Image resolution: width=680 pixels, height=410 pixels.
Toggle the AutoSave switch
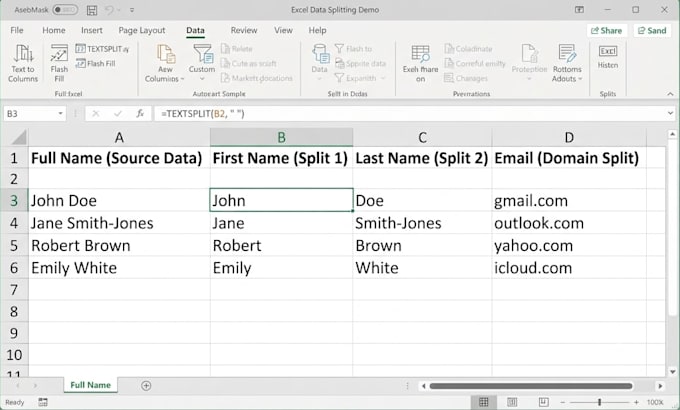[x=65, y=10]
